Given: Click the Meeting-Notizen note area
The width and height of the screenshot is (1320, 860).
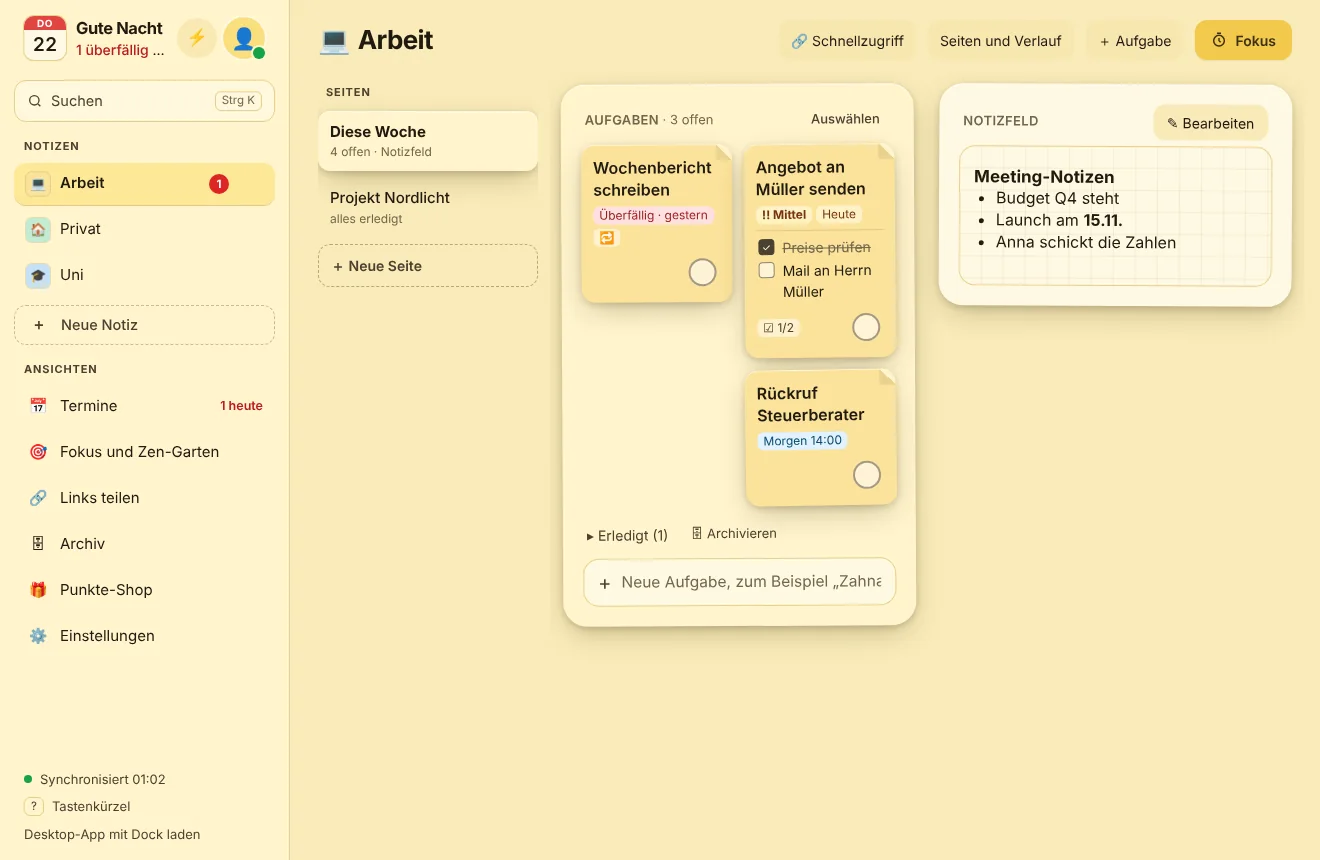Looking at the screenshot, I should point(1115,216).
